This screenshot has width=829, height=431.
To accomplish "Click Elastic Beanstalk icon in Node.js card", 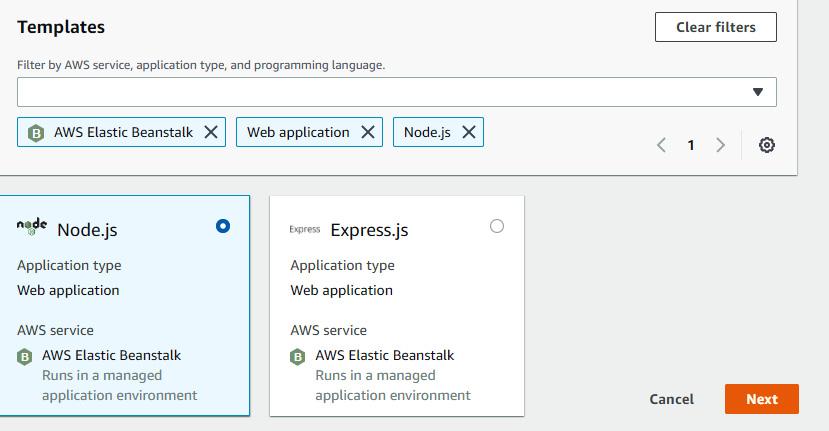I will pos(24,357).
